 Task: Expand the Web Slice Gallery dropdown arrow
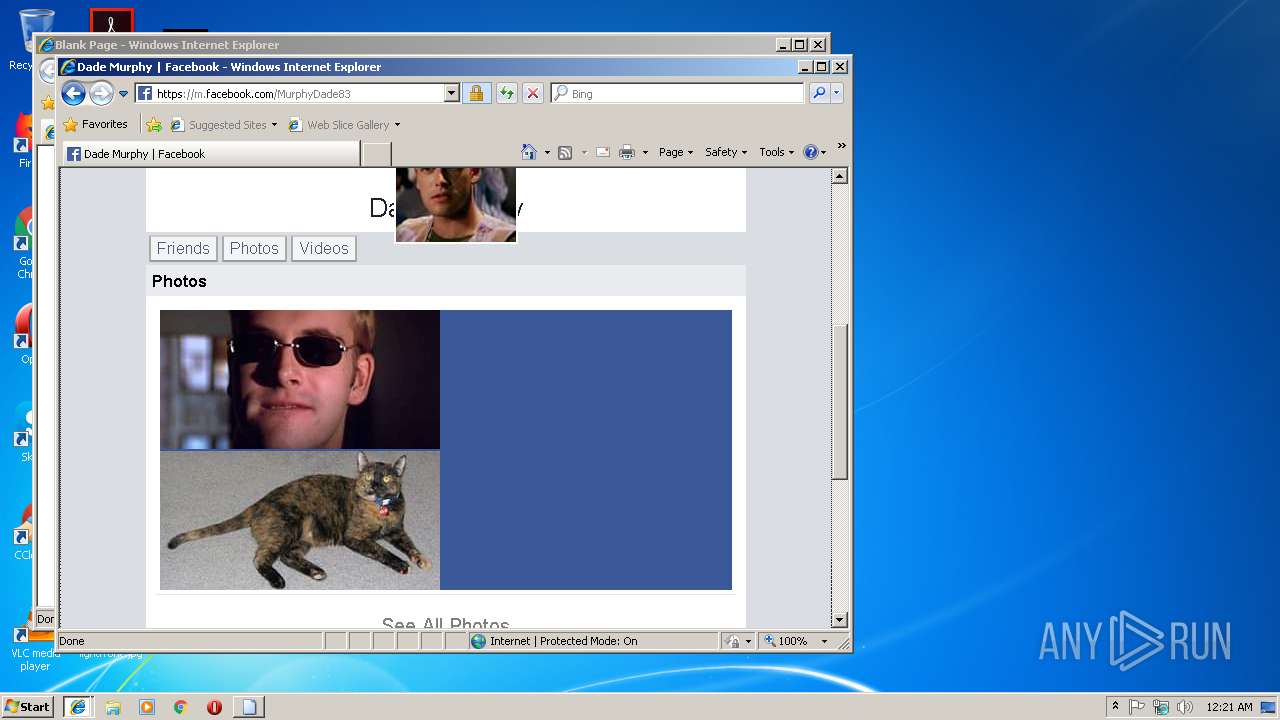(x=397, y=125)
